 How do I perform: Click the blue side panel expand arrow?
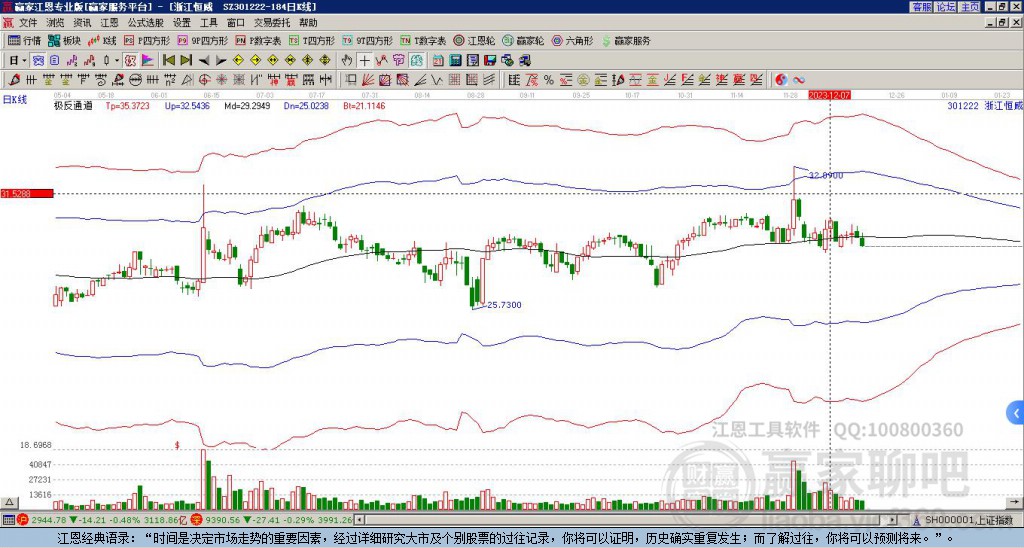(1016, 412)
